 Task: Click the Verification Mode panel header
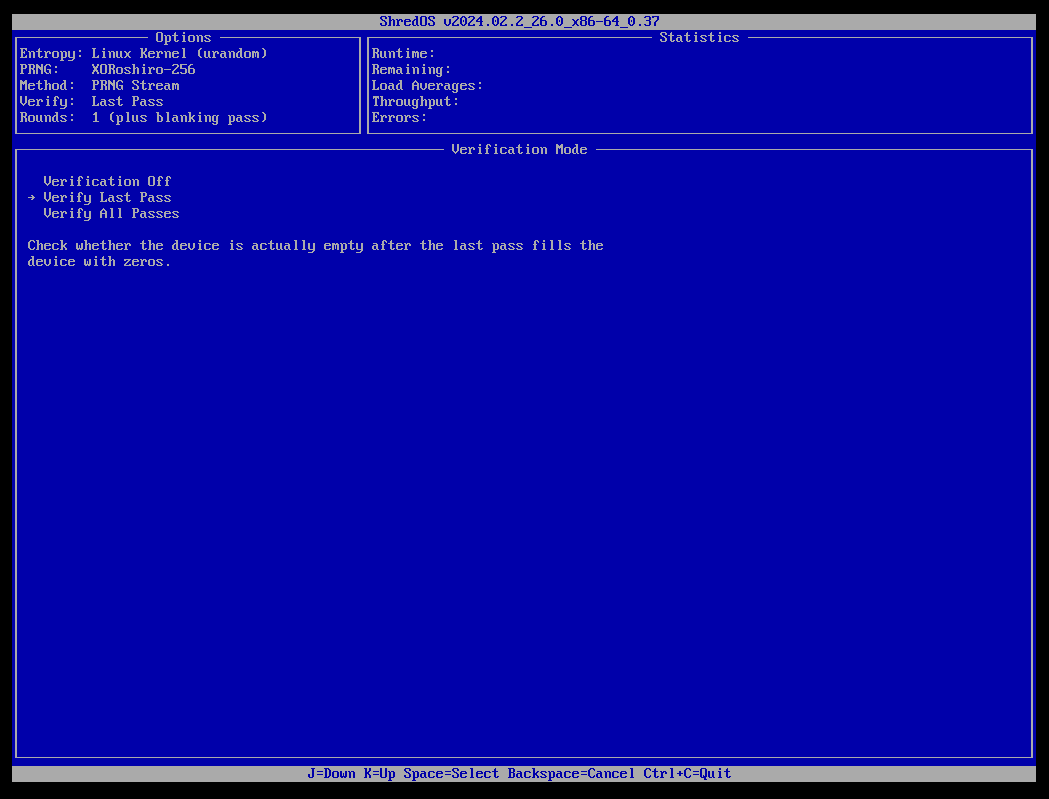pos(519,149)
